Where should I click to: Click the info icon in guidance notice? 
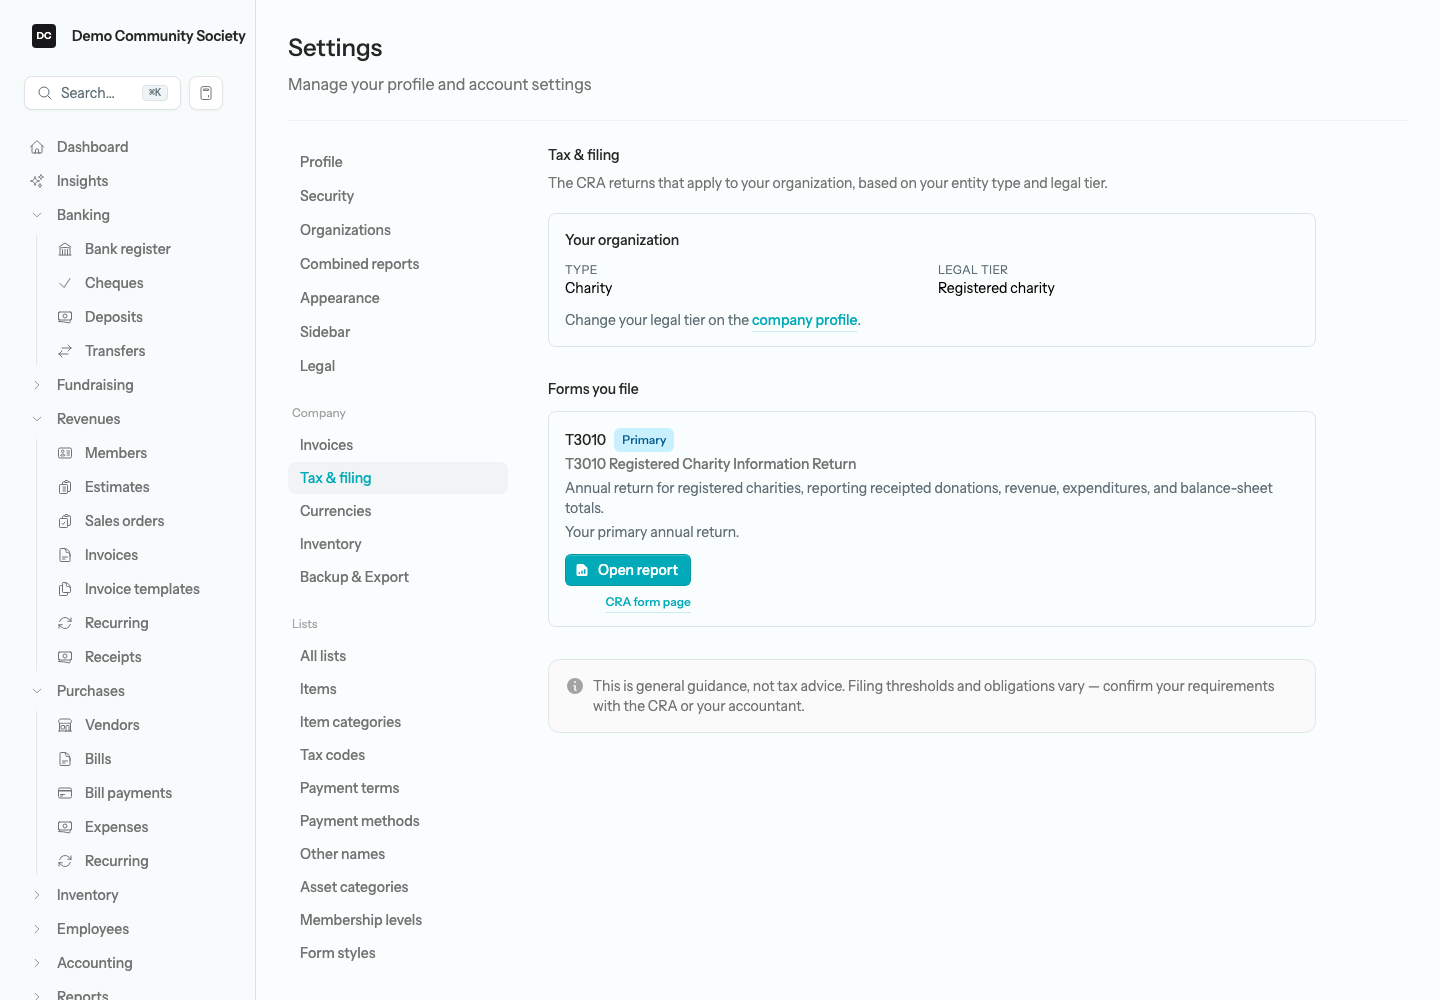[575, 686]
